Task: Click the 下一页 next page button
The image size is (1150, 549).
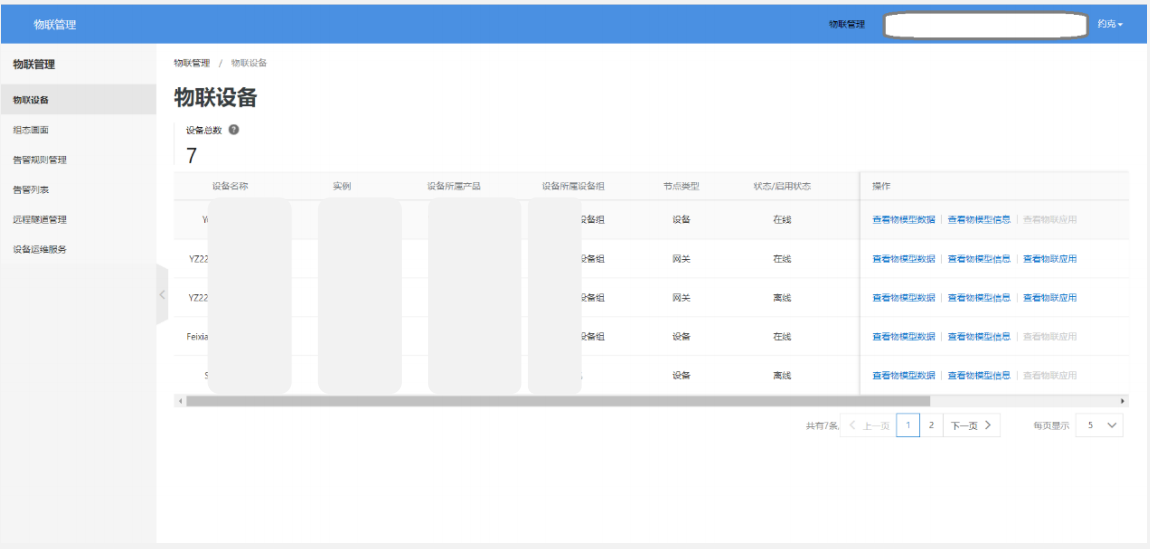Action: (971, 425)
